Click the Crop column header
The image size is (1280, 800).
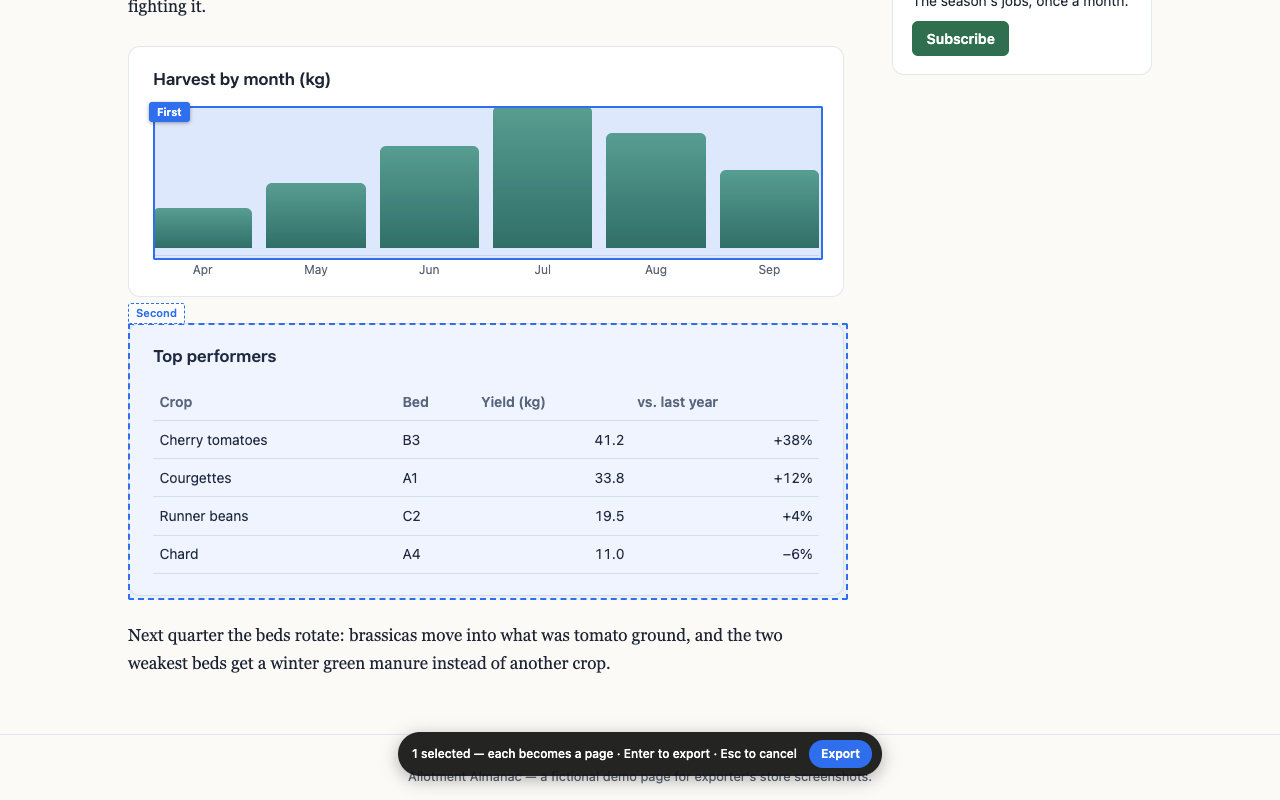tap(176, 402)
